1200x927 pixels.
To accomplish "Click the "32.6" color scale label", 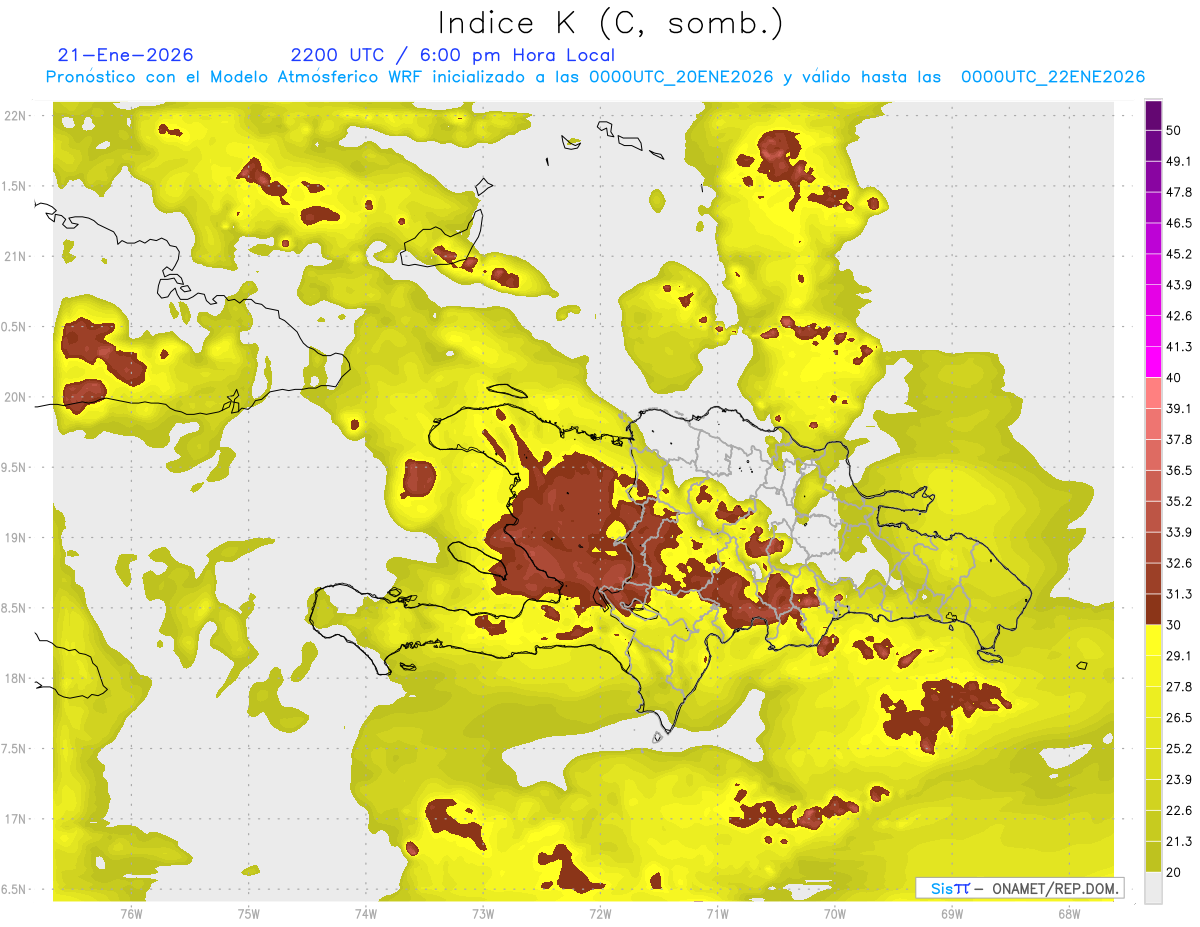I will [1179, 563].
